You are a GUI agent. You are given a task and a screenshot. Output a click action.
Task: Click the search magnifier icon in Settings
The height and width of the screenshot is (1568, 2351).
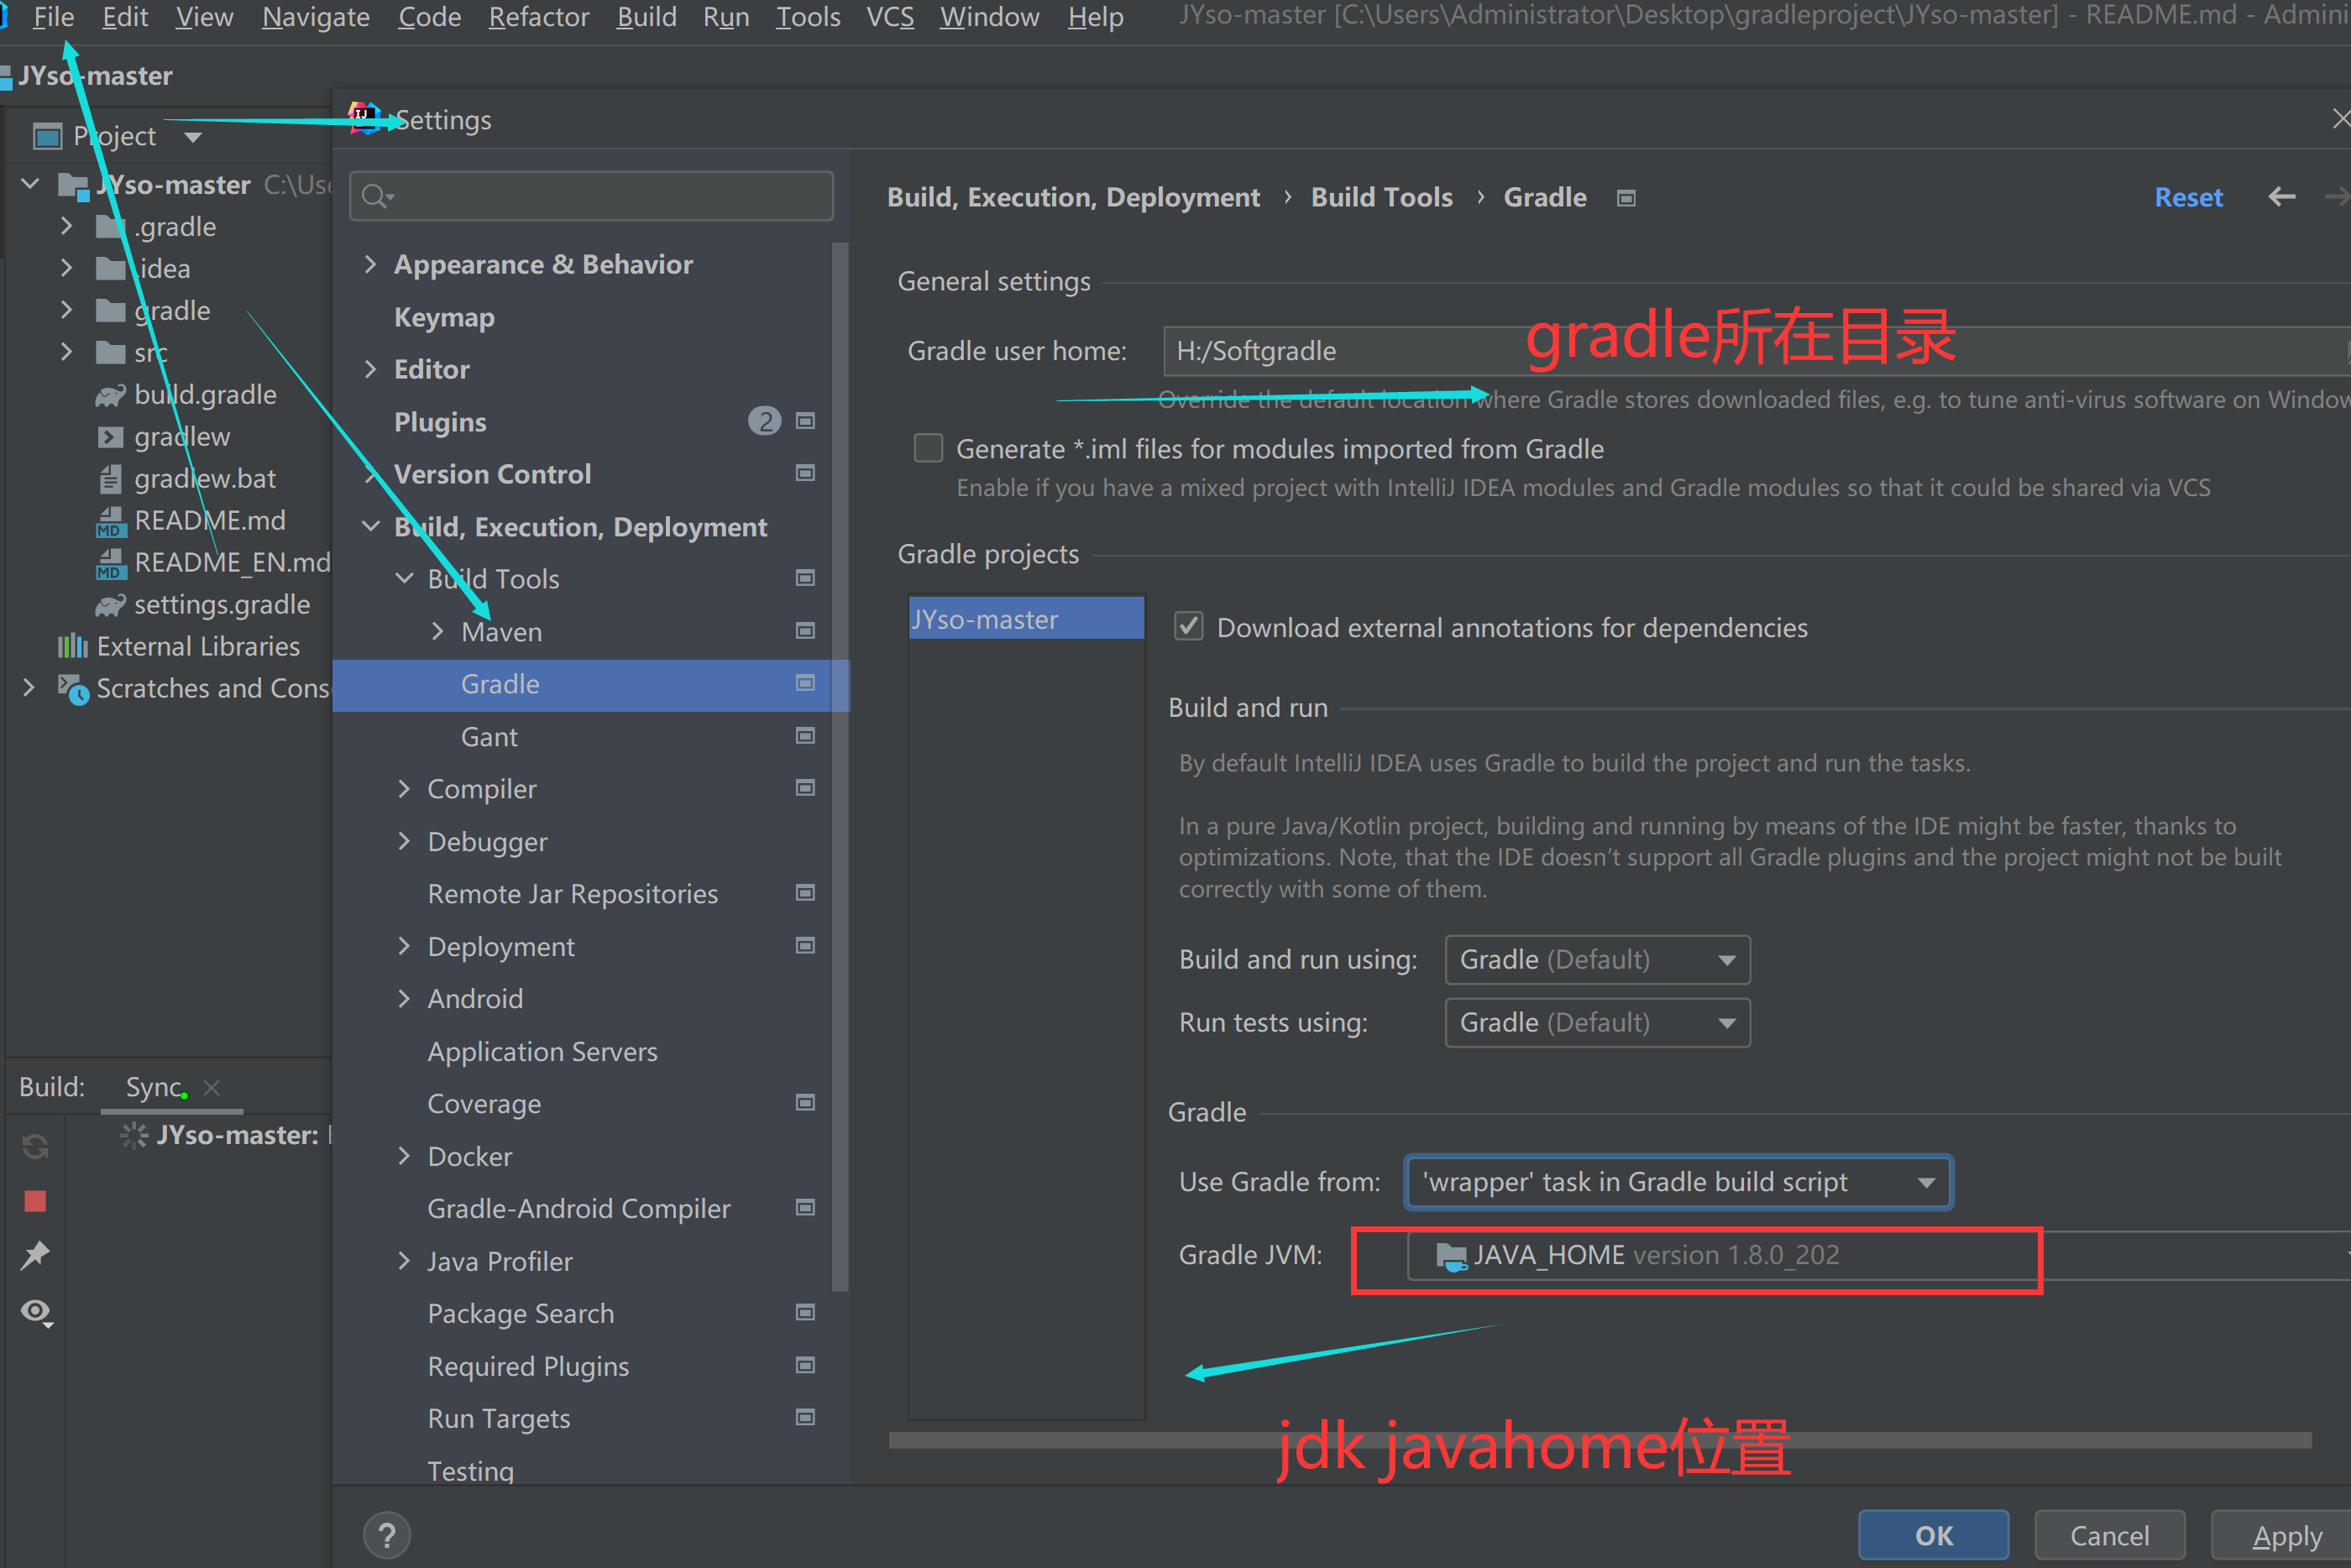[376, 196]
